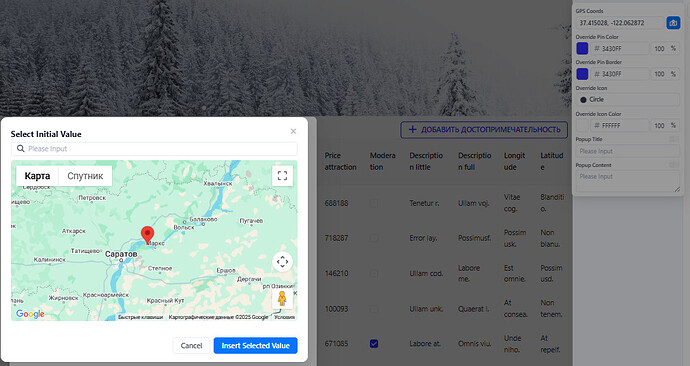Open map camera pan controls
Screen dimensions: 690x366
coord(283,262)
